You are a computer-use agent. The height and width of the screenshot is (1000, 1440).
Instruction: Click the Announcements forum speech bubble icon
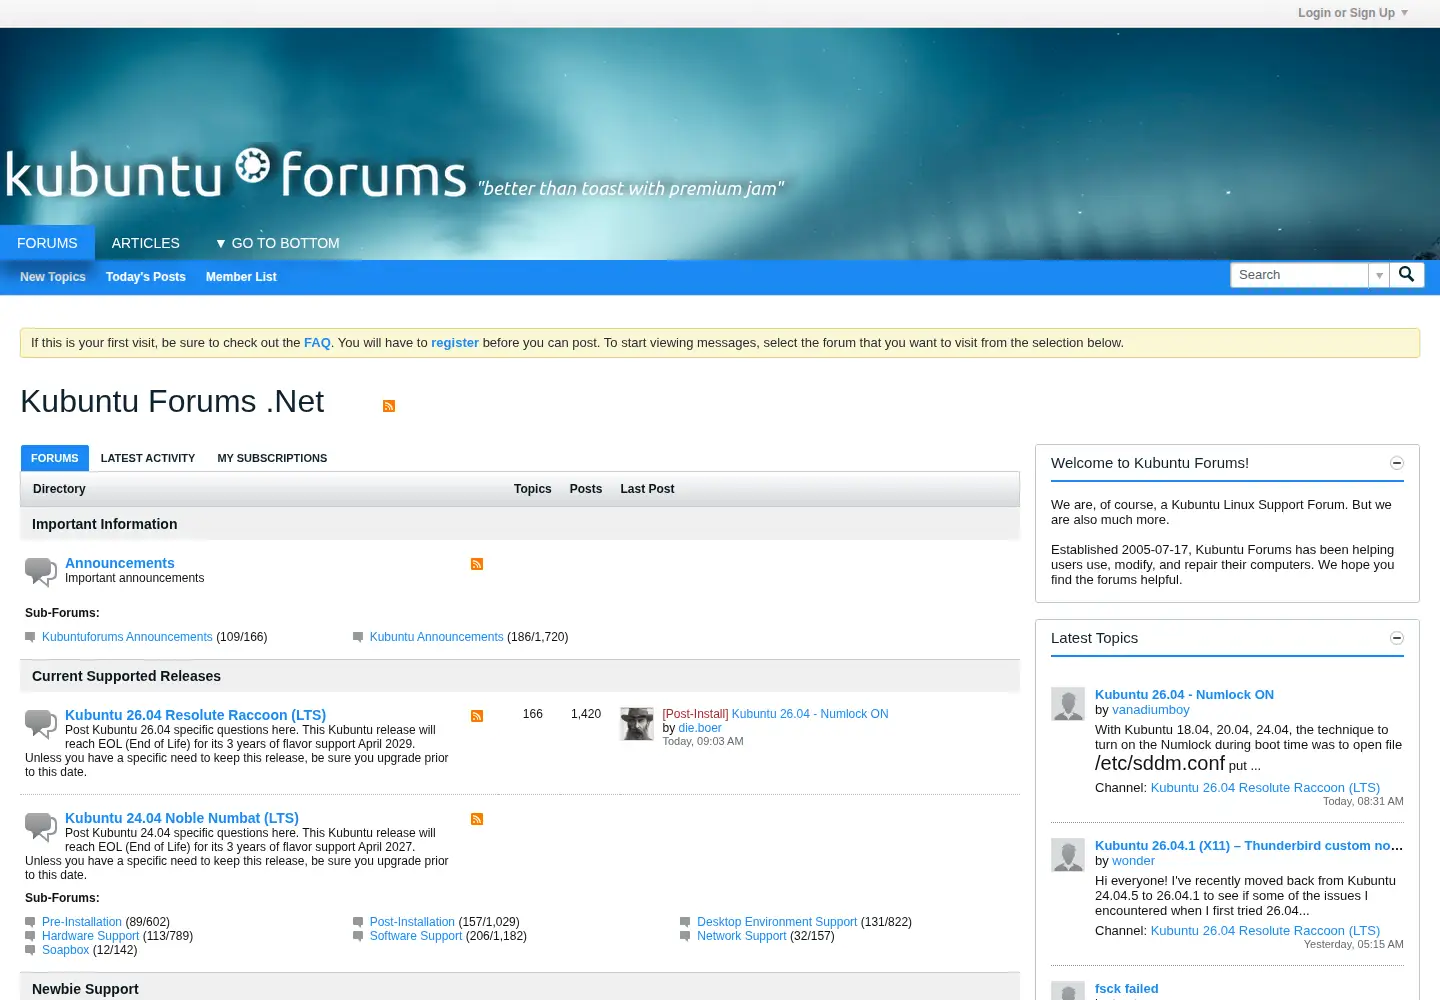(41, 572)
